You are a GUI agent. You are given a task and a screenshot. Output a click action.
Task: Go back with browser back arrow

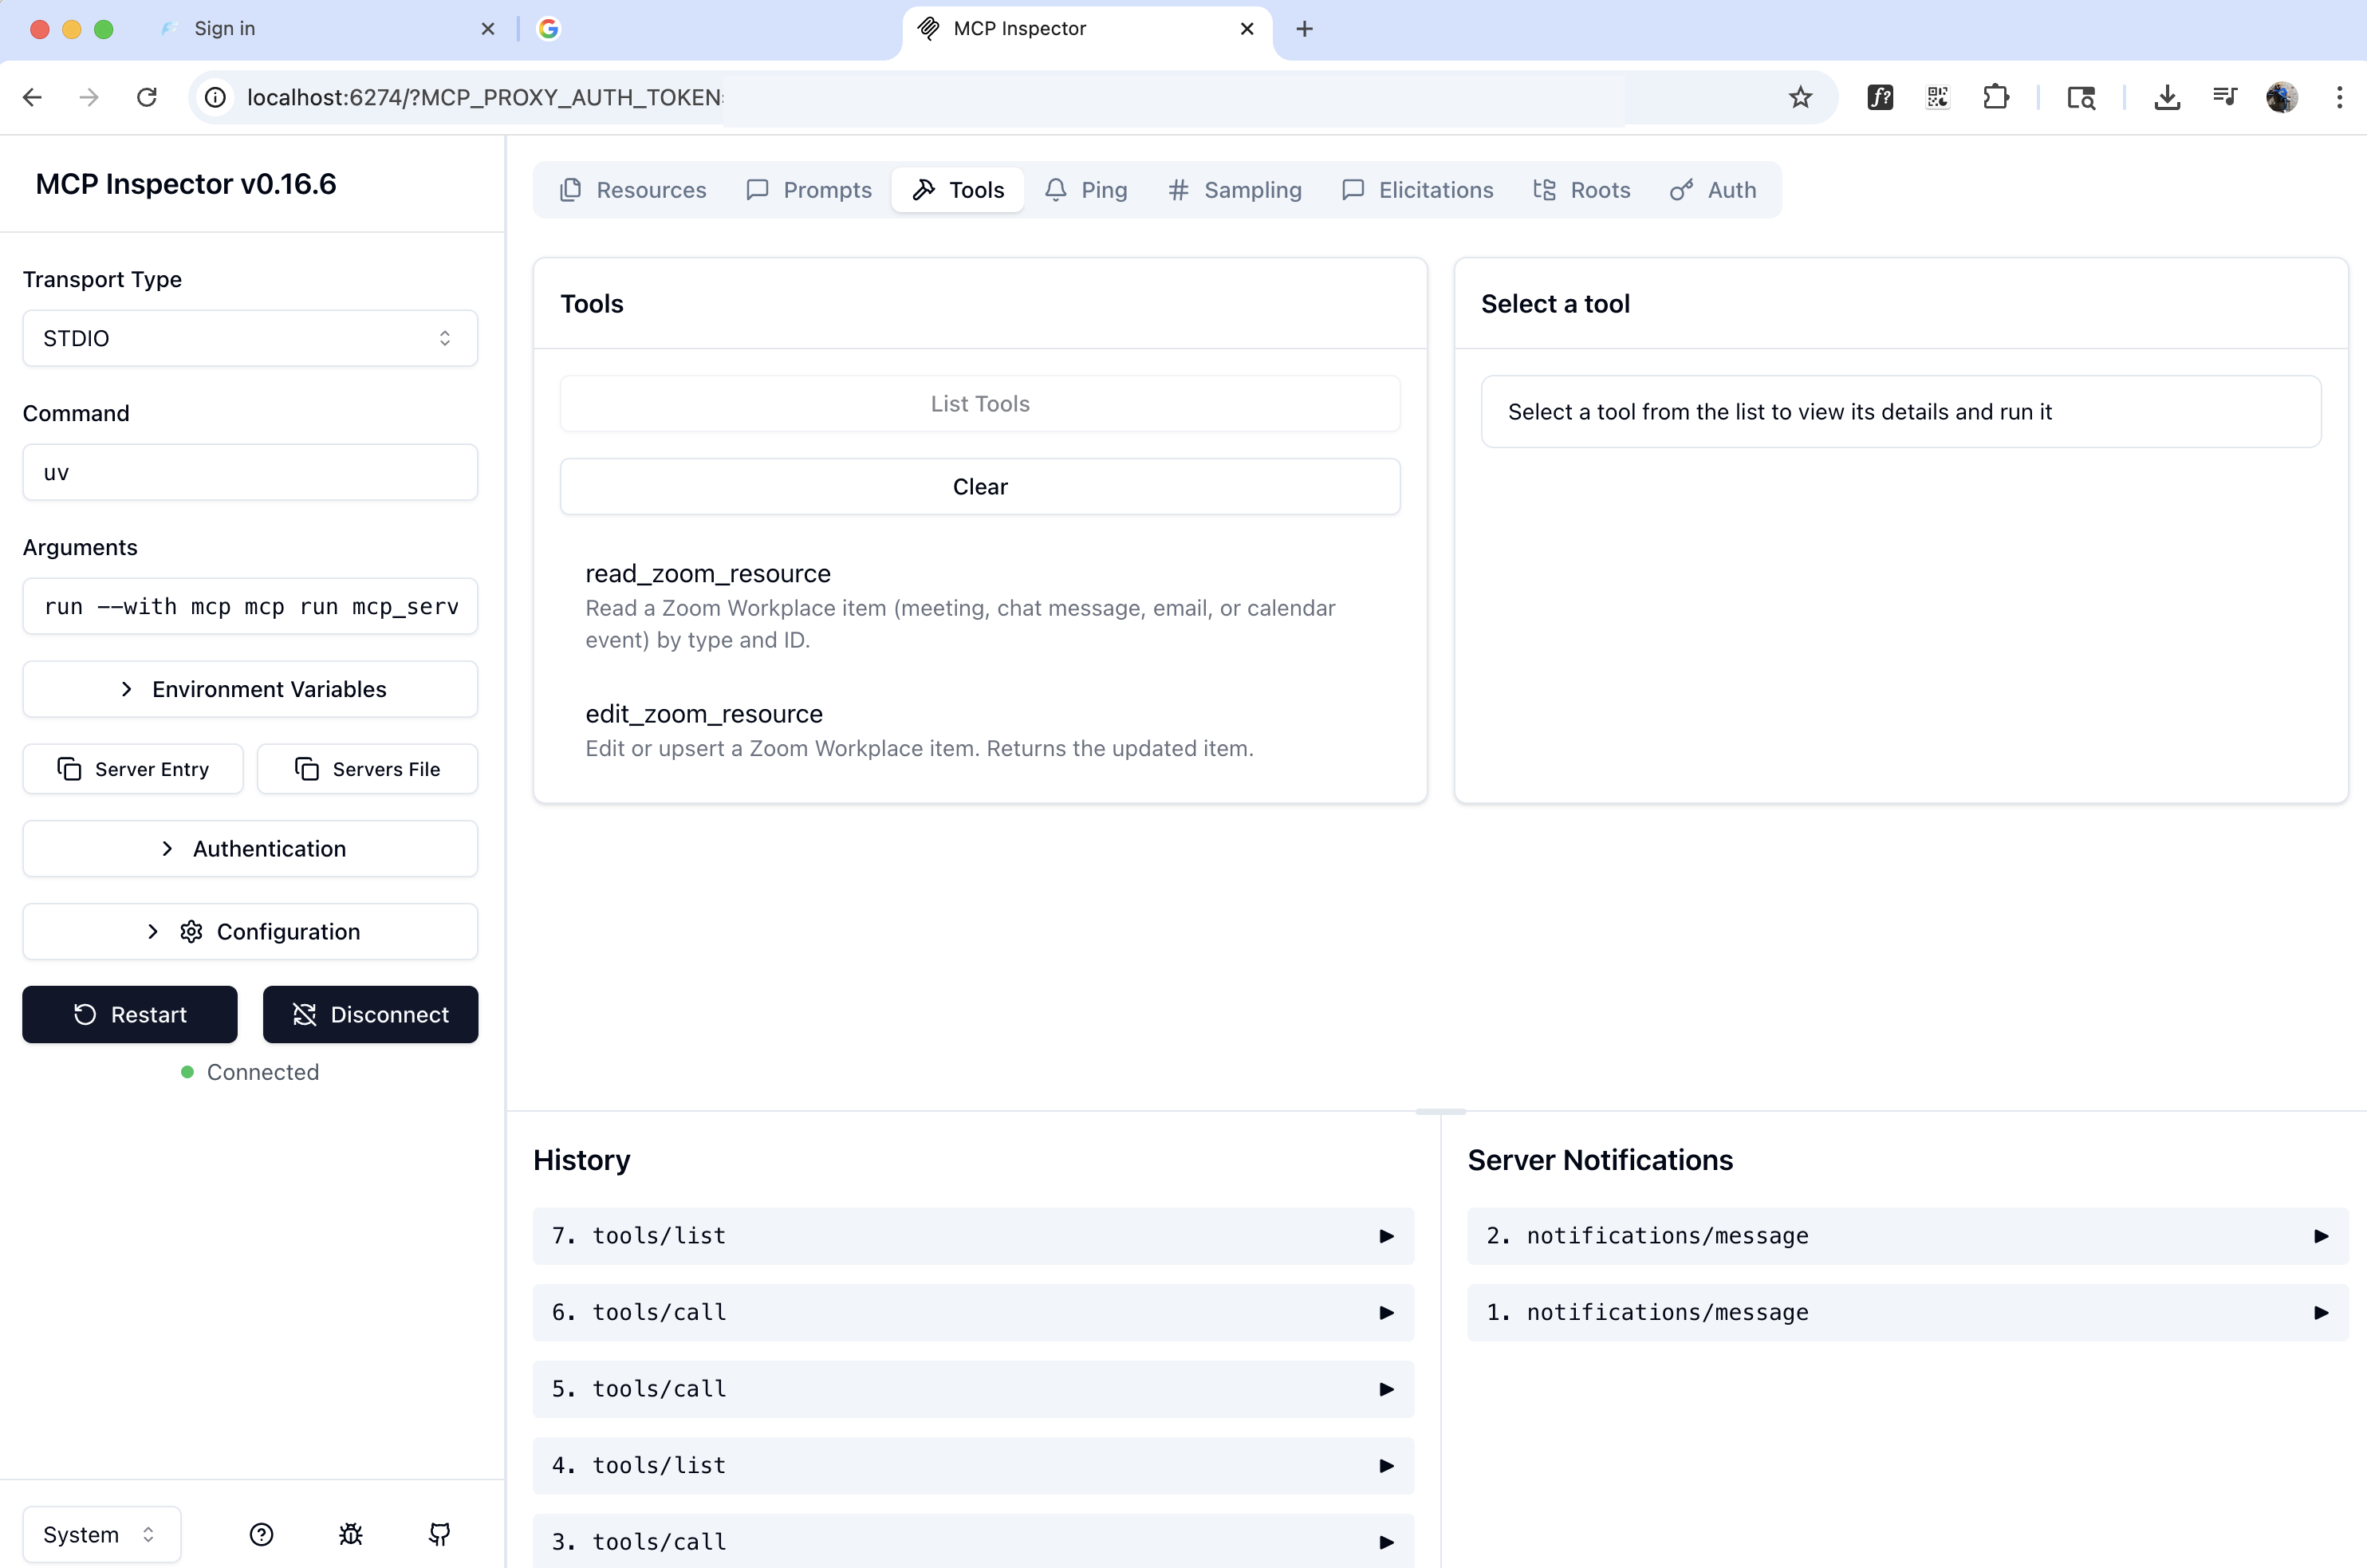(32, 97)
